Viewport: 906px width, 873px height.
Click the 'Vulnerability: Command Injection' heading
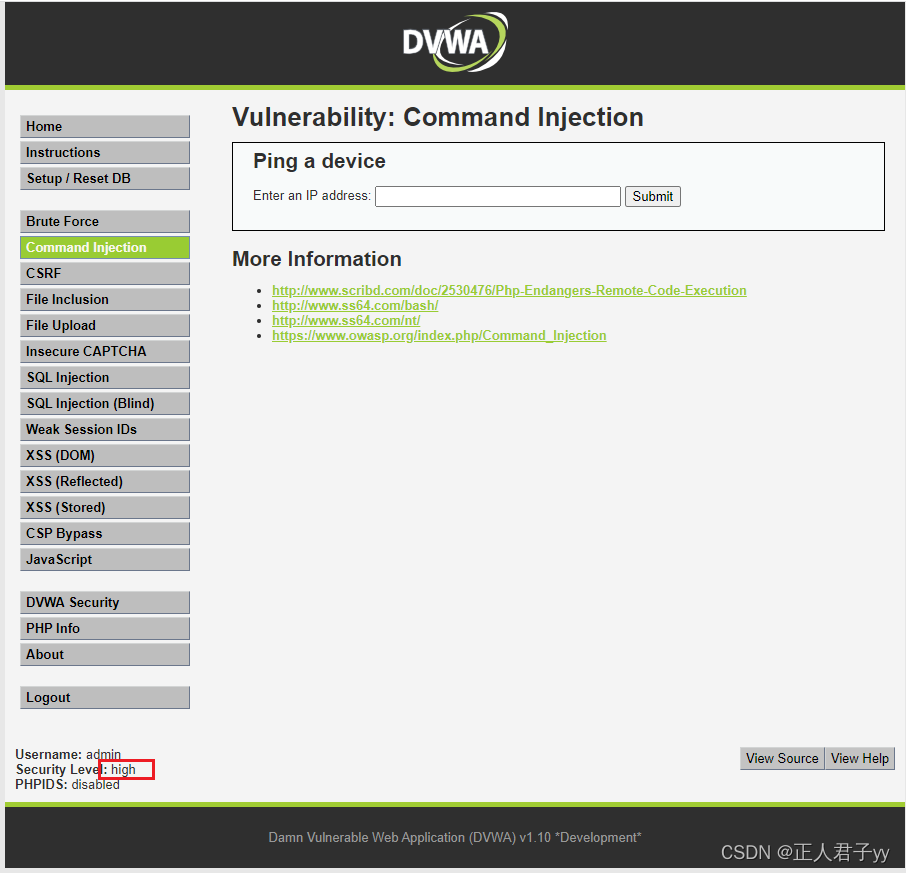point(437,117)
